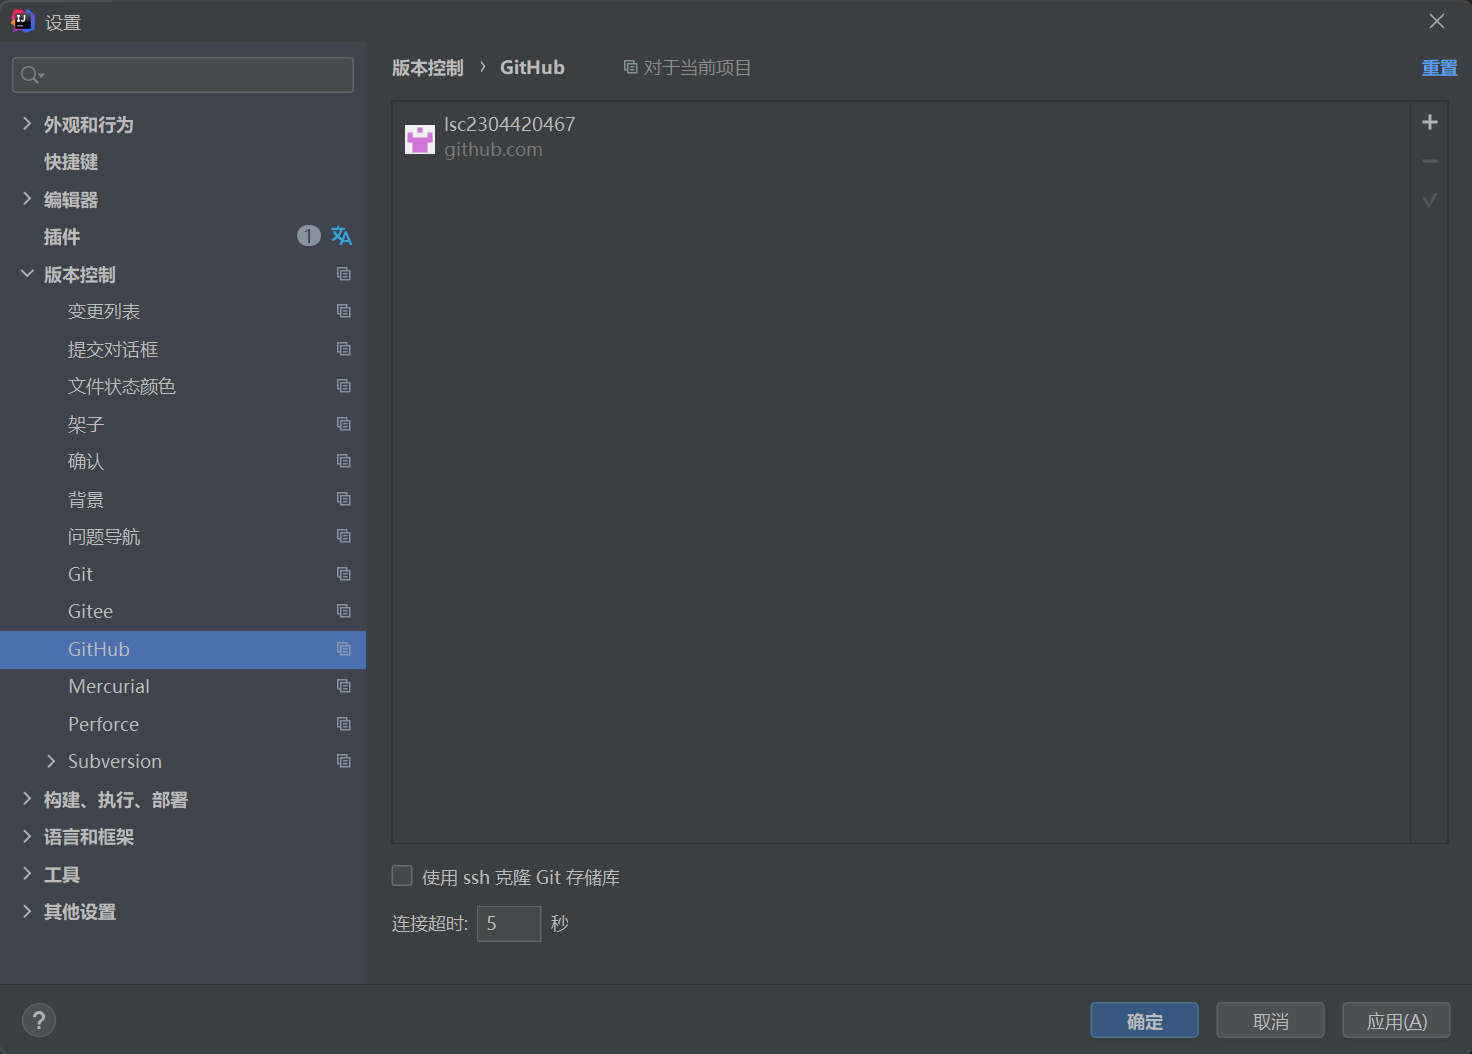1472x1054 pixels.
Task: Click project-level icon next to Perforce
Action: coord(344,724)
